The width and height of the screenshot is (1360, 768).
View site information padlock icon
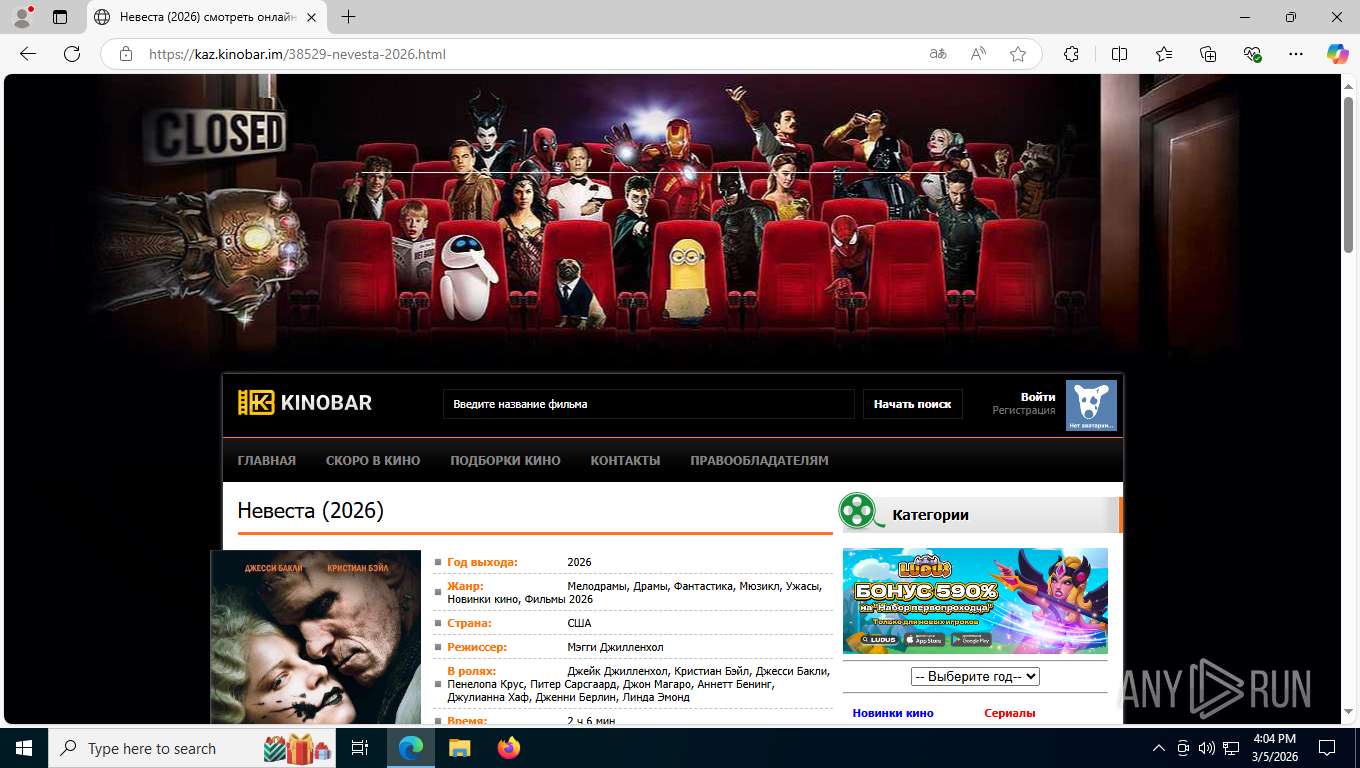click(126, 54)
